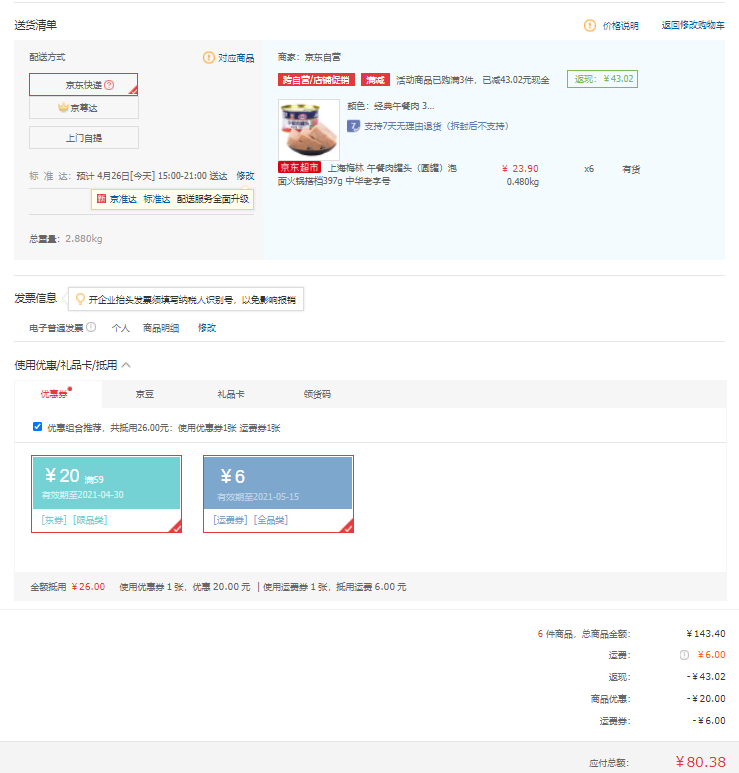The width and height of the screenshot is (739, 773).
Task: Open the 对应商品 link
Action: 236,58
